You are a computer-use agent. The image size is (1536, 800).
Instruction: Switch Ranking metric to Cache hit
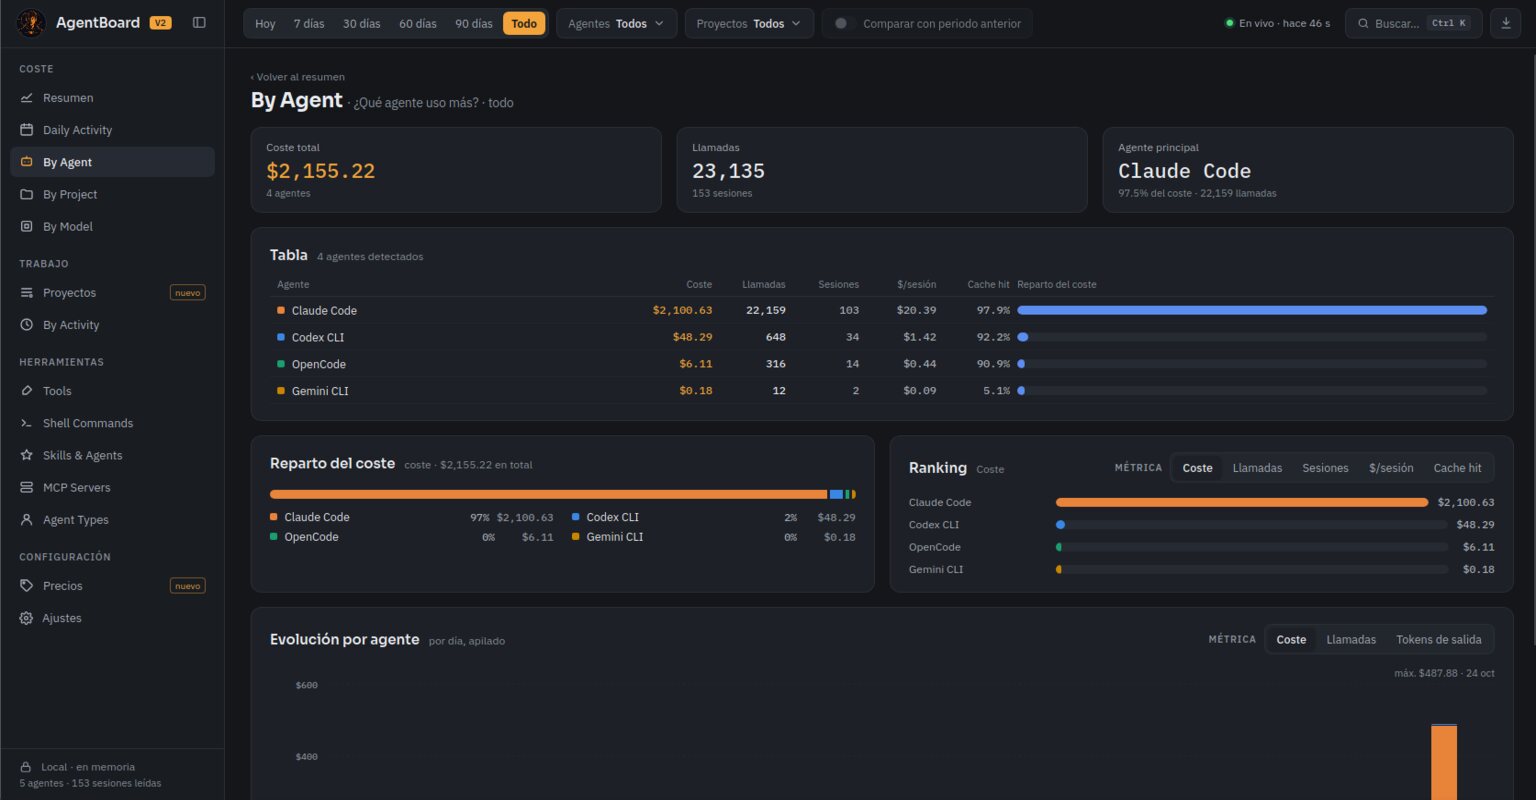coord(1457,468)
